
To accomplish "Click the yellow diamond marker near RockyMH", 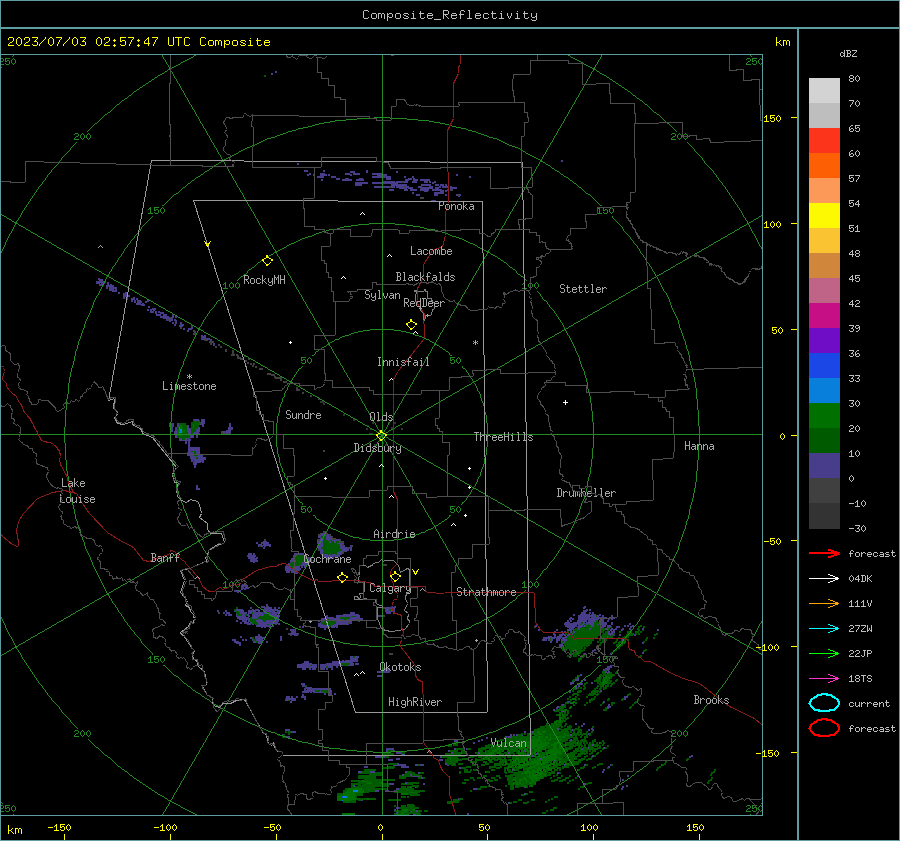I will click(x=267, y=261).
